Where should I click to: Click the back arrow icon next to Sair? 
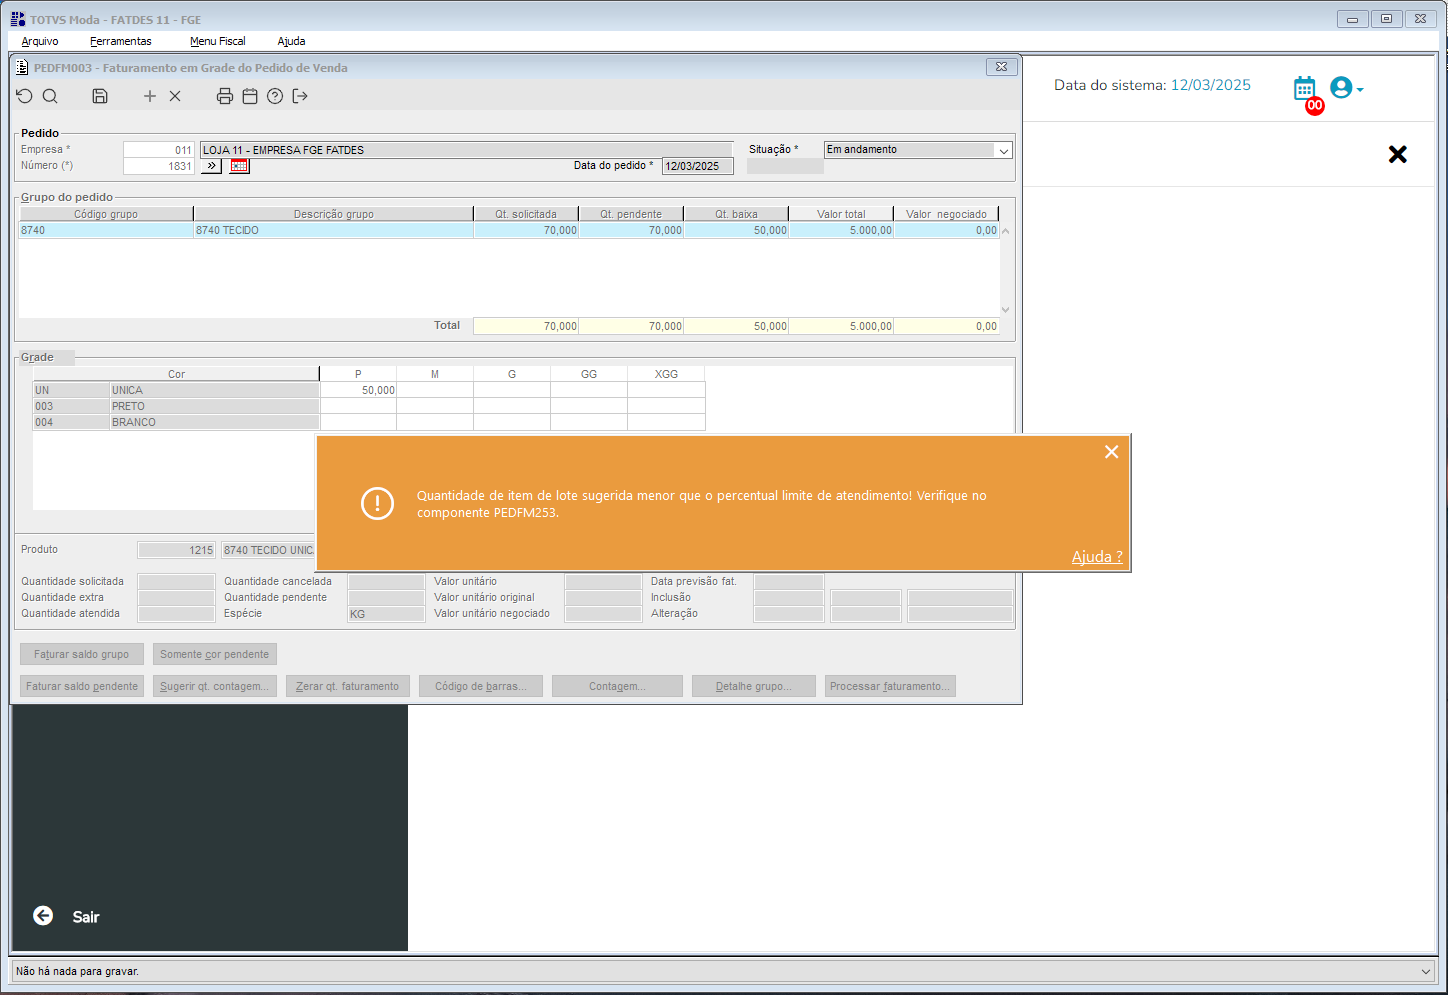click(x=43, y=916)
